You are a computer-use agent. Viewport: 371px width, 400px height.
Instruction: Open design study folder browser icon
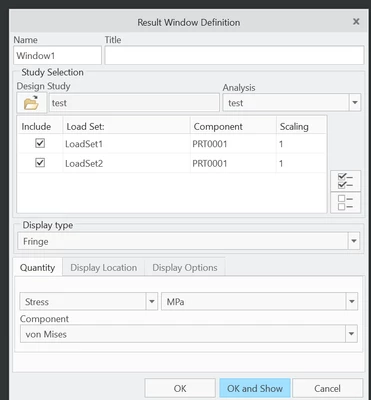31,103
